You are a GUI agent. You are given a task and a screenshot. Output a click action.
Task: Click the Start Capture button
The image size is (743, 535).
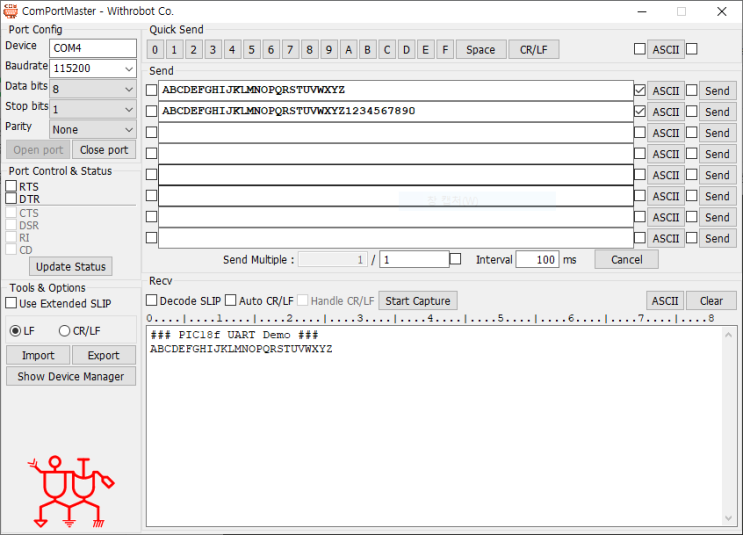click(x=417, y=301)
